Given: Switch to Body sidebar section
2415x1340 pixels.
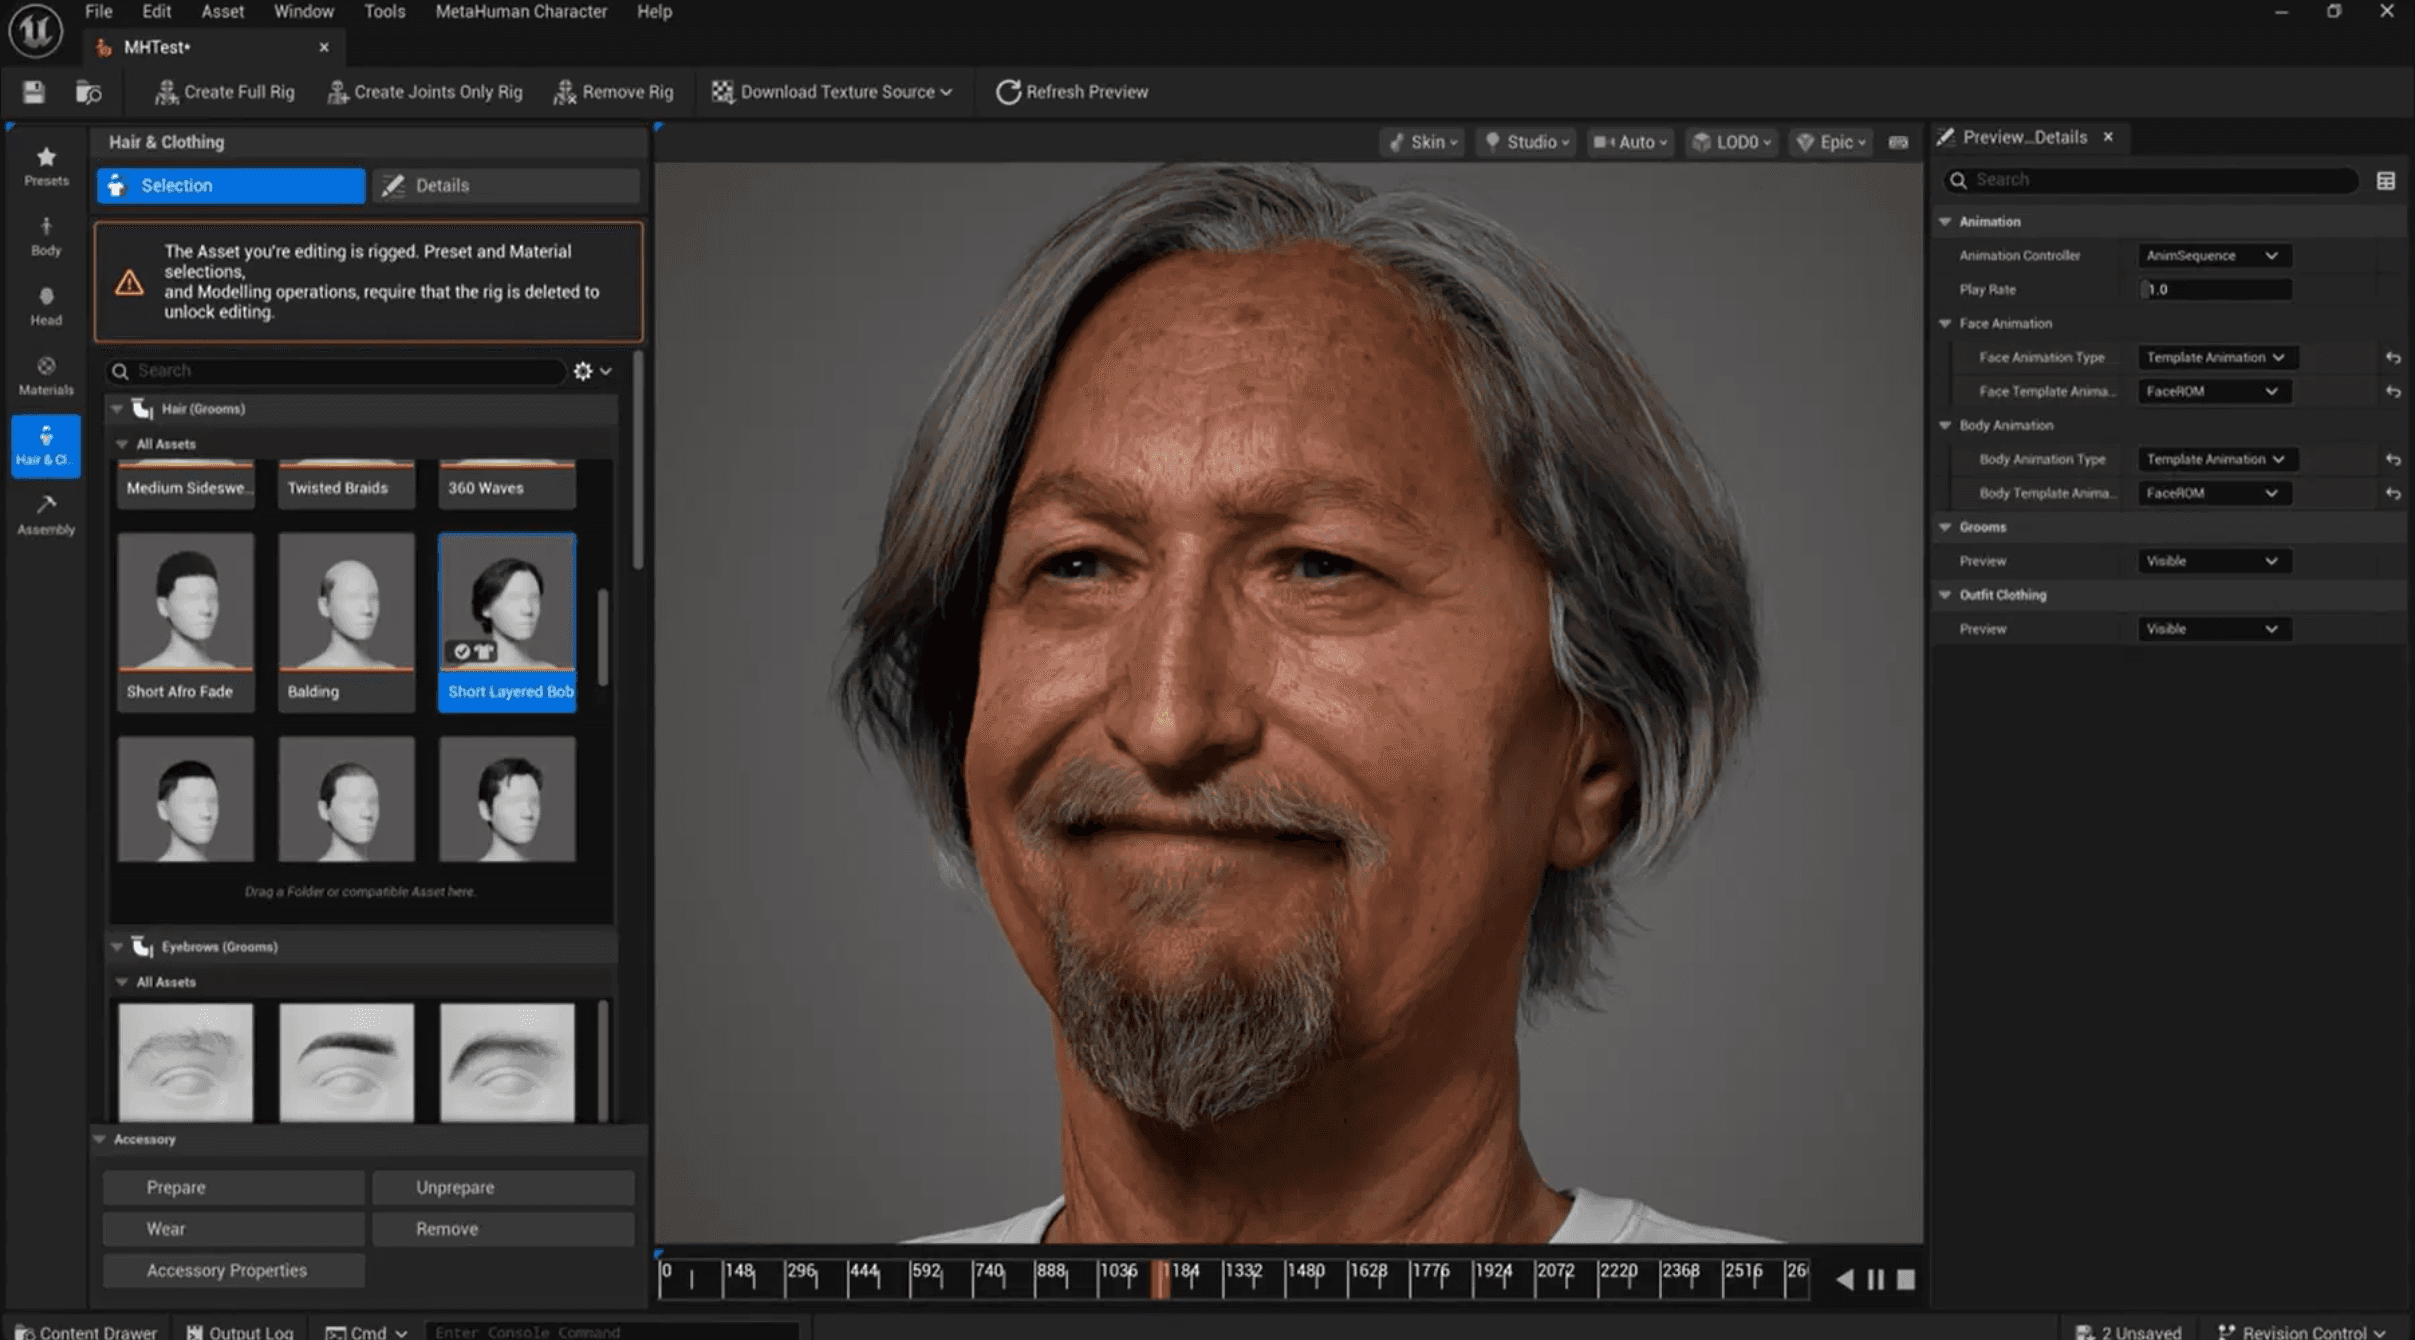Looking at the screenshot, I should pyautogui.click(x=46, y=236).
